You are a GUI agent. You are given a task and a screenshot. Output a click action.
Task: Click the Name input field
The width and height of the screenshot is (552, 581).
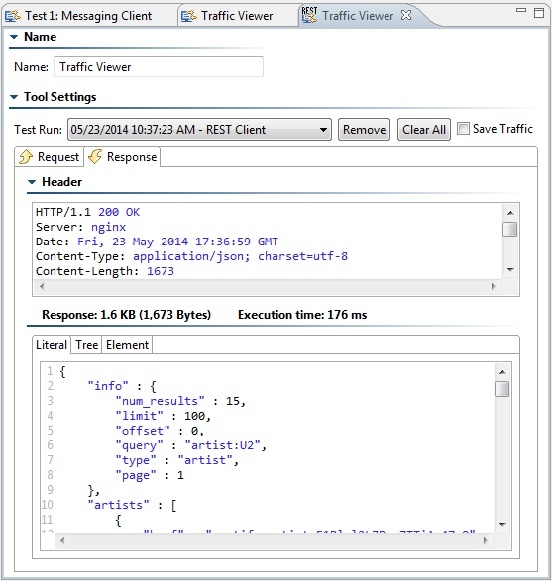pyautogui.click(x=159, y=67)
